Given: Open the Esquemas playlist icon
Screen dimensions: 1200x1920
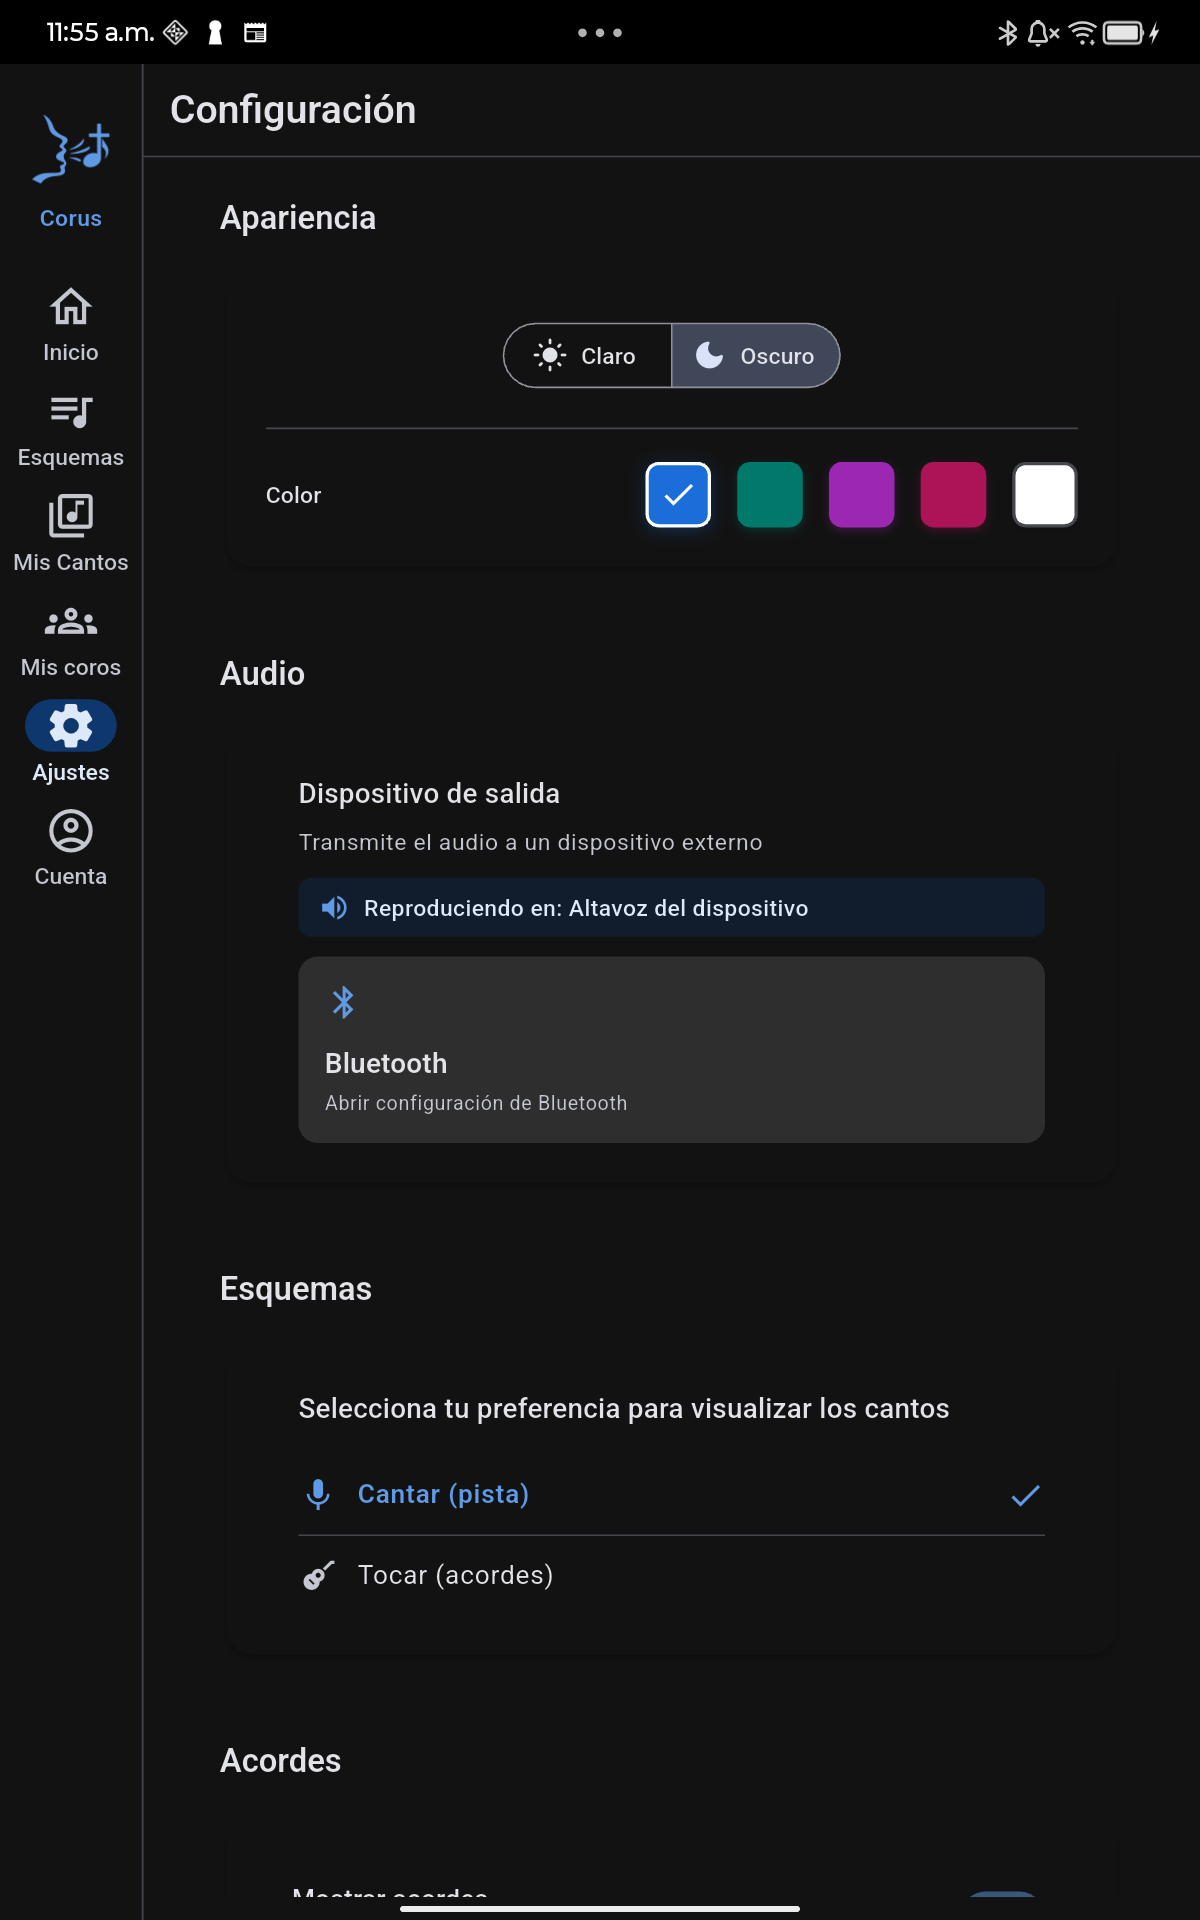Looking at the screenshot, I should [x=70, y=412].
